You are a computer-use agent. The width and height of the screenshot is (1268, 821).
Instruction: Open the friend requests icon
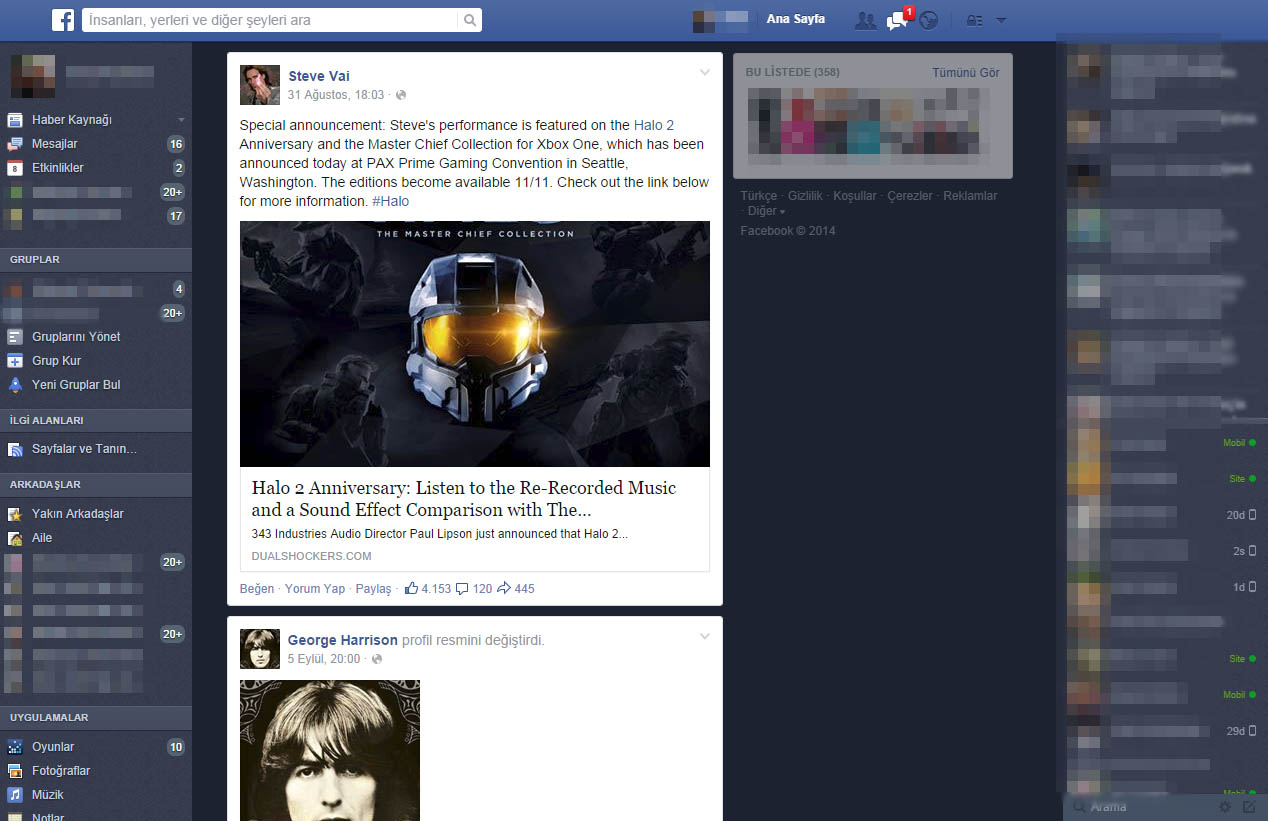pyautogui.click(x=865, y=20)
